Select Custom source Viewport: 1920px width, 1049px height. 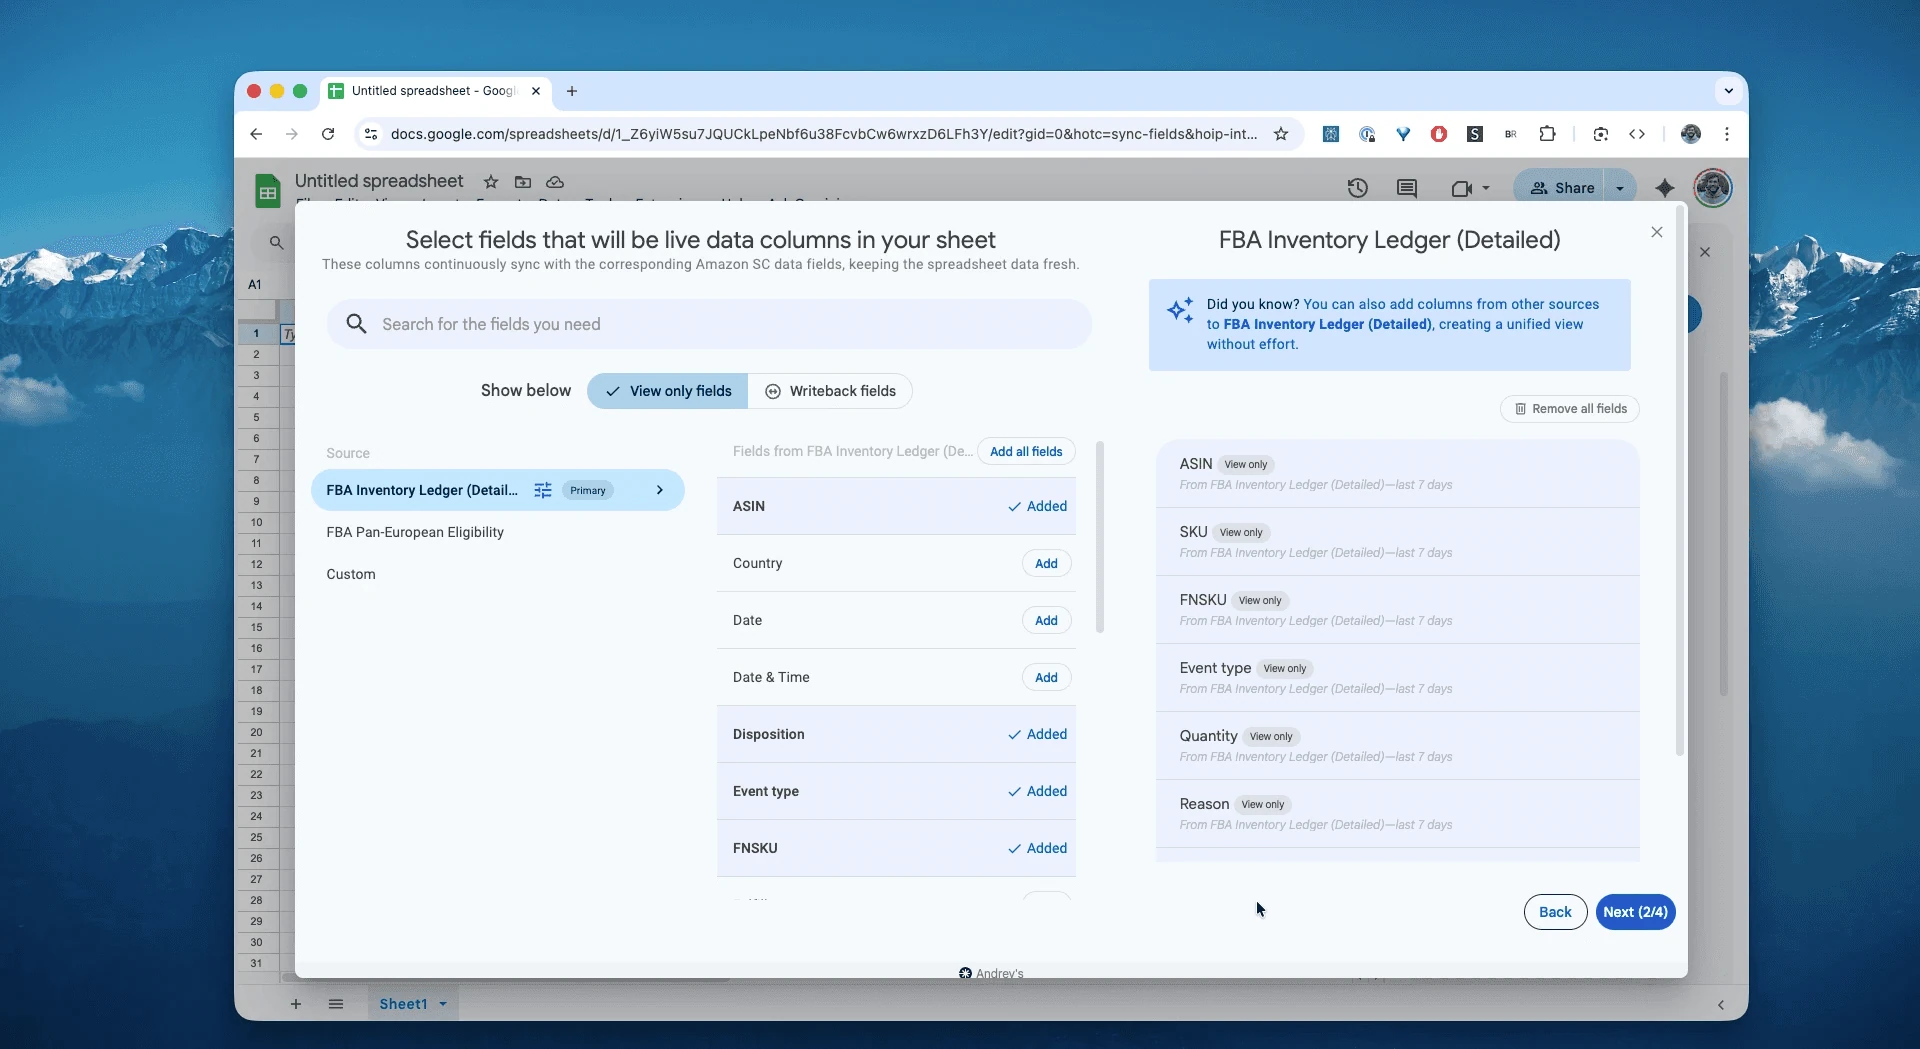[x=351, y=574]
